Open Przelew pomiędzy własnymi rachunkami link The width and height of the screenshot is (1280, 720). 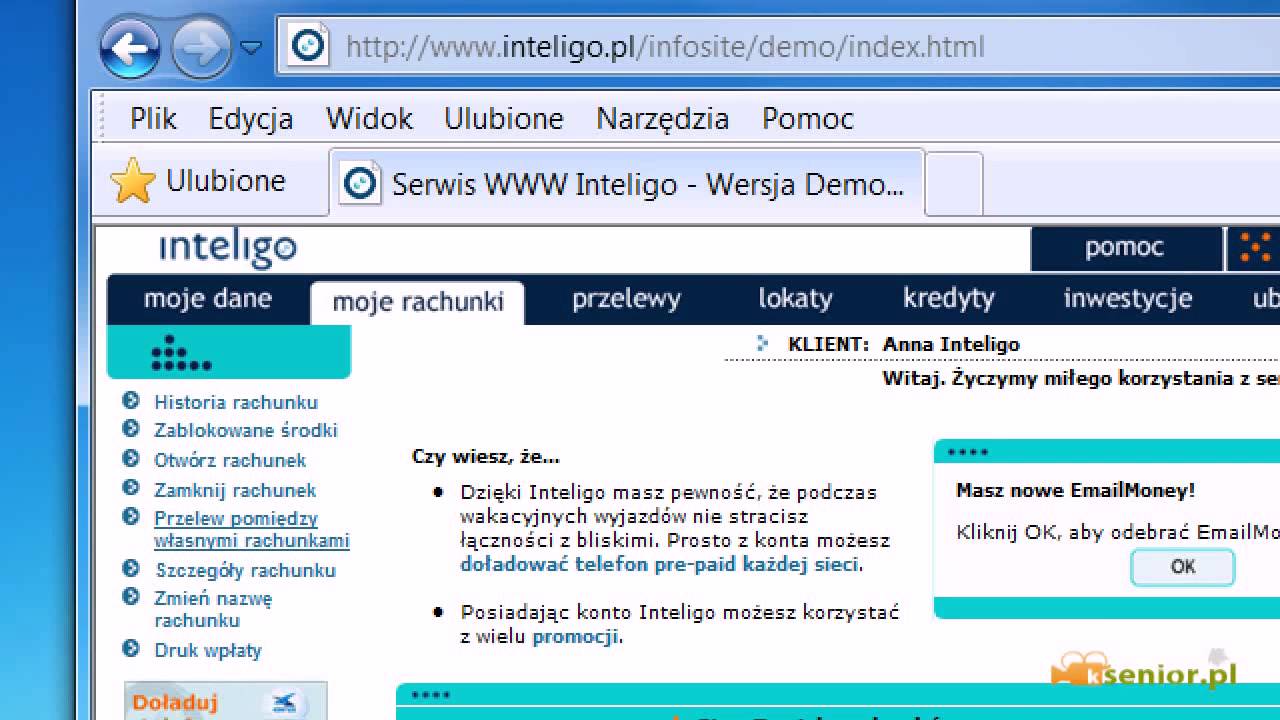pyautogui.click(x=252, y=530)
